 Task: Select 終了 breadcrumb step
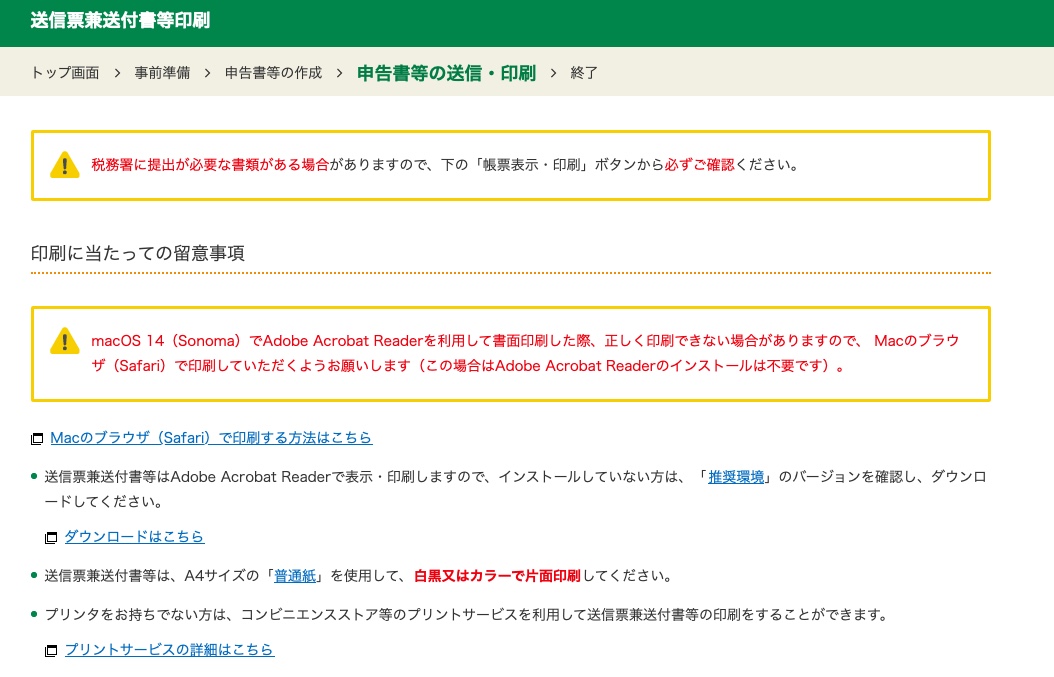coord(584,73)
